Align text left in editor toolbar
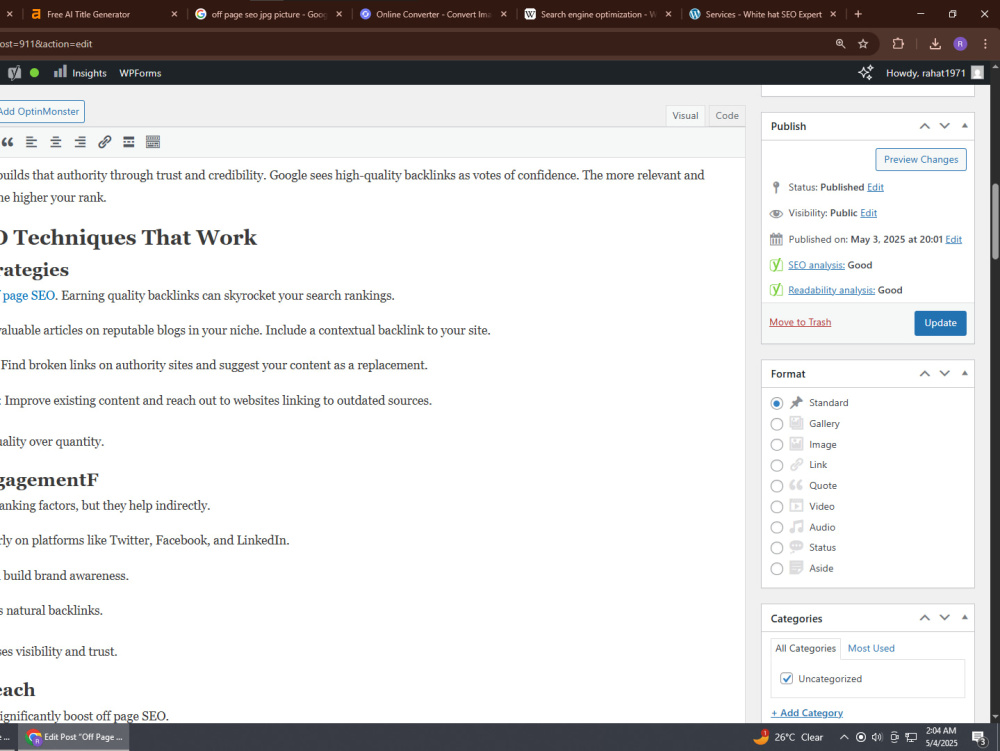Image resolution: width=1000 pixels, height=751 pixels. [31, 142]
